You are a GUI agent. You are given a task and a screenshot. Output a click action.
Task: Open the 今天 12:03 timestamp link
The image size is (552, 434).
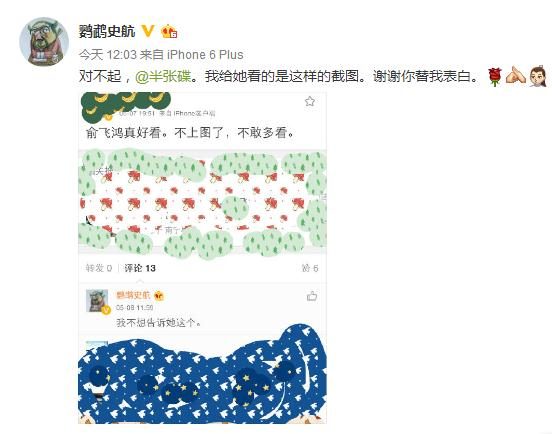[x=108, y=55]
